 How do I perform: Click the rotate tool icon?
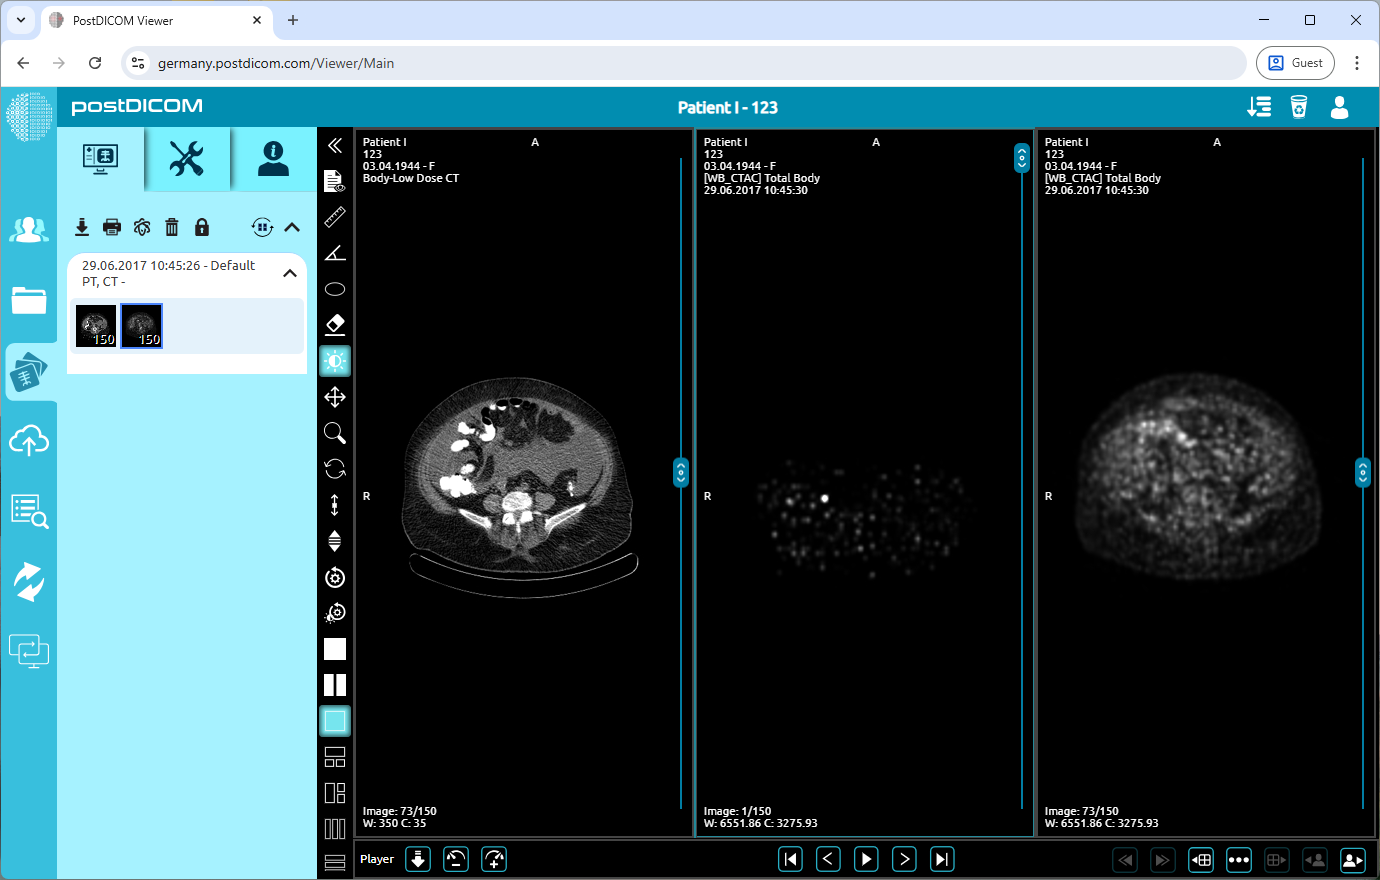pos(335,469)
